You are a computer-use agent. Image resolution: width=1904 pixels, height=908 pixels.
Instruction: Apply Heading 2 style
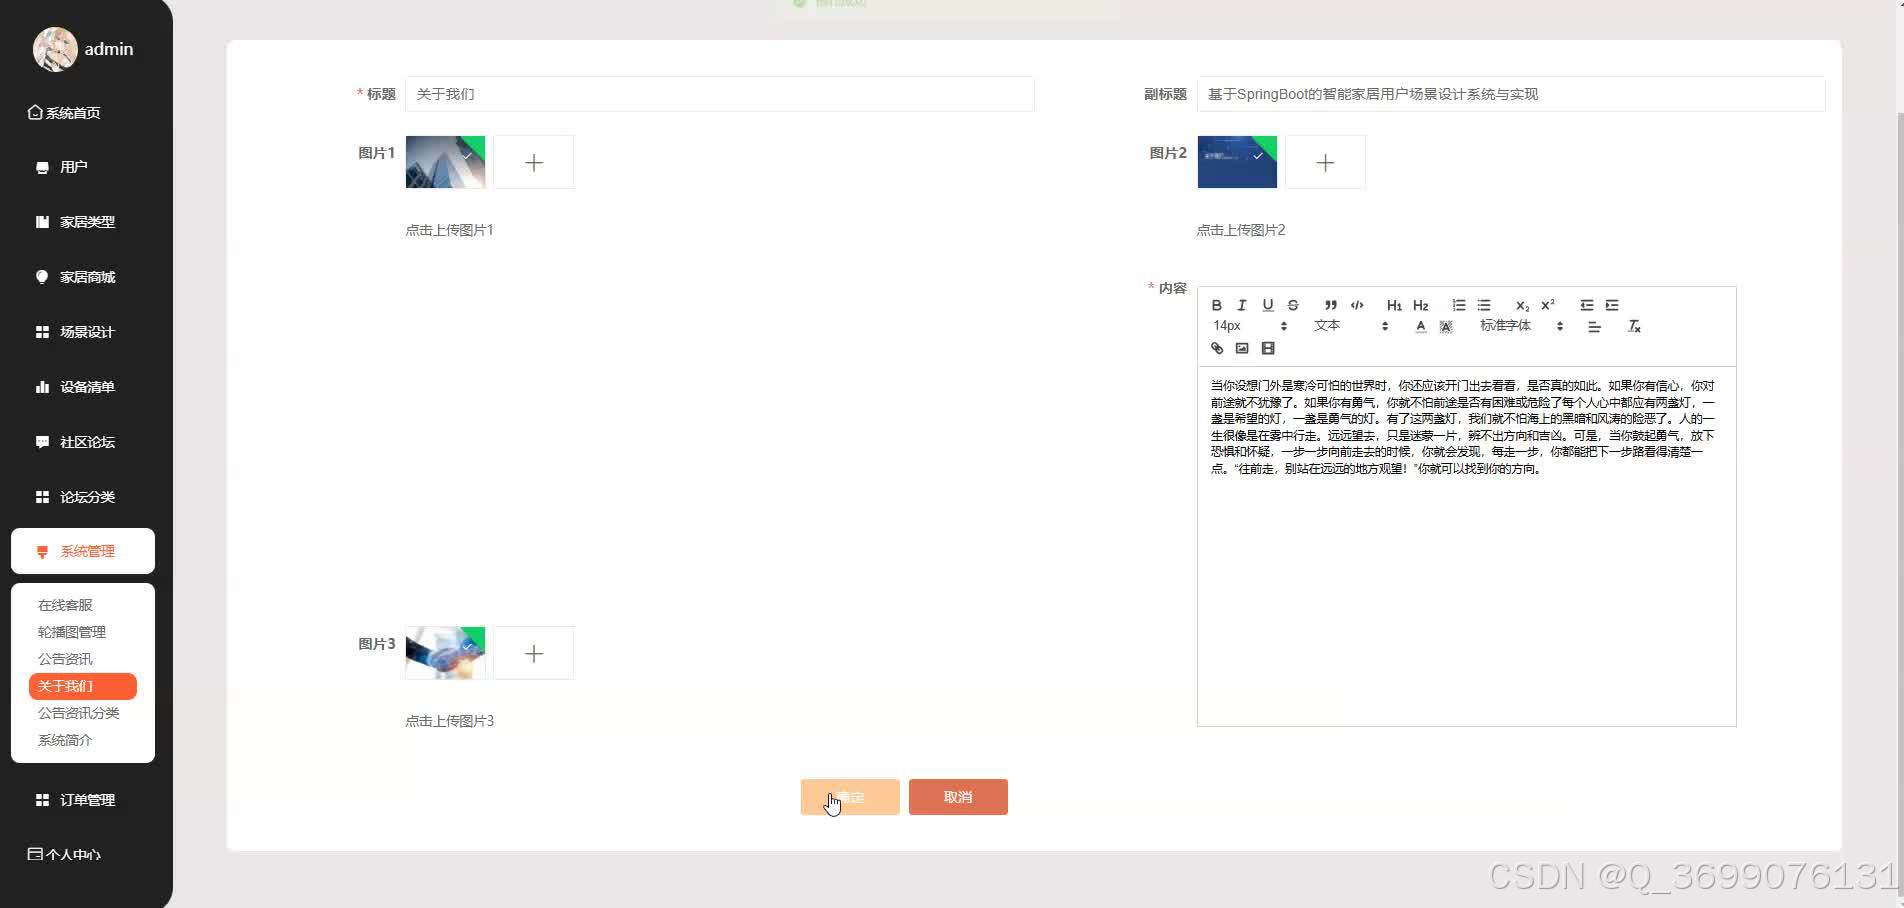pyautogui.click(x=1421, y=305)
